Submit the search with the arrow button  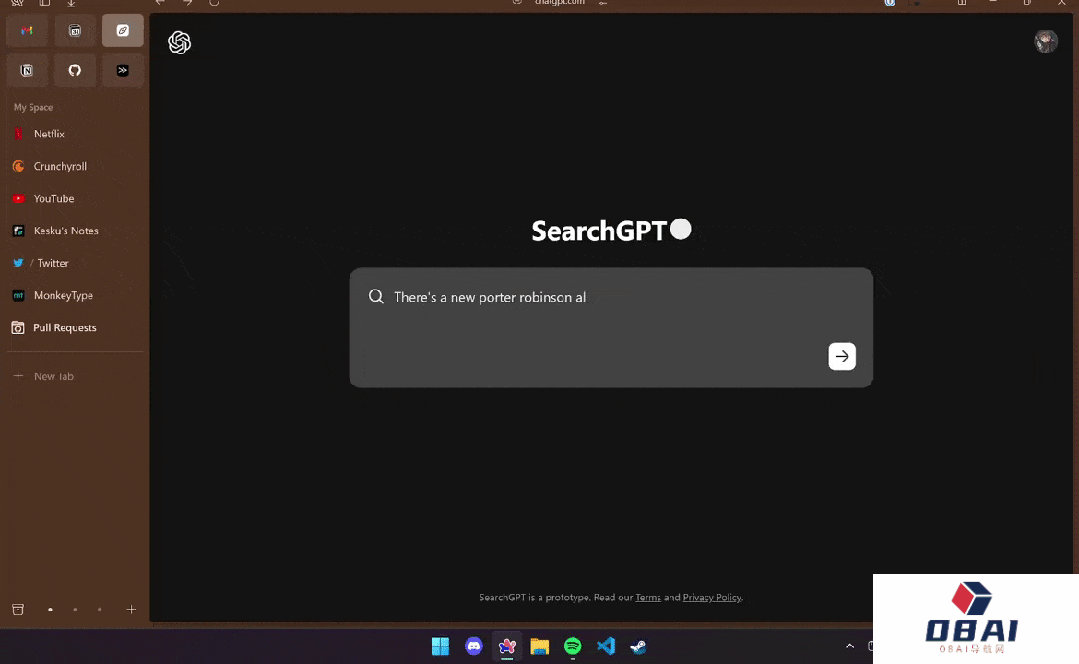coord(842,356)
